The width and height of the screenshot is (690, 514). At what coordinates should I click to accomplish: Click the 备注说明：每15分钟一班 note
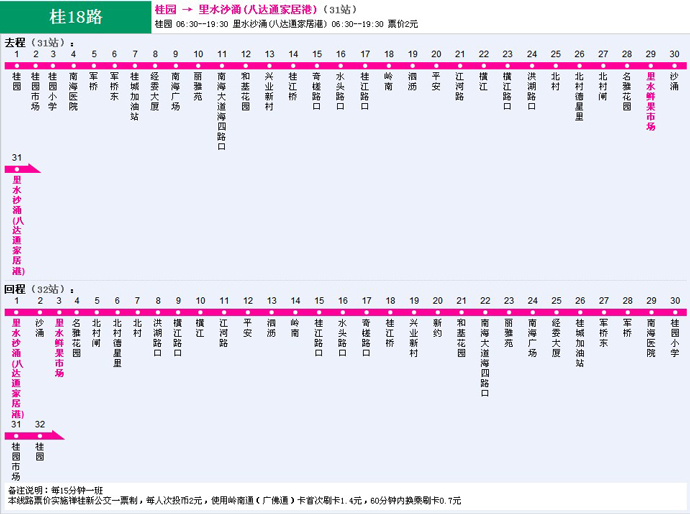55,490
